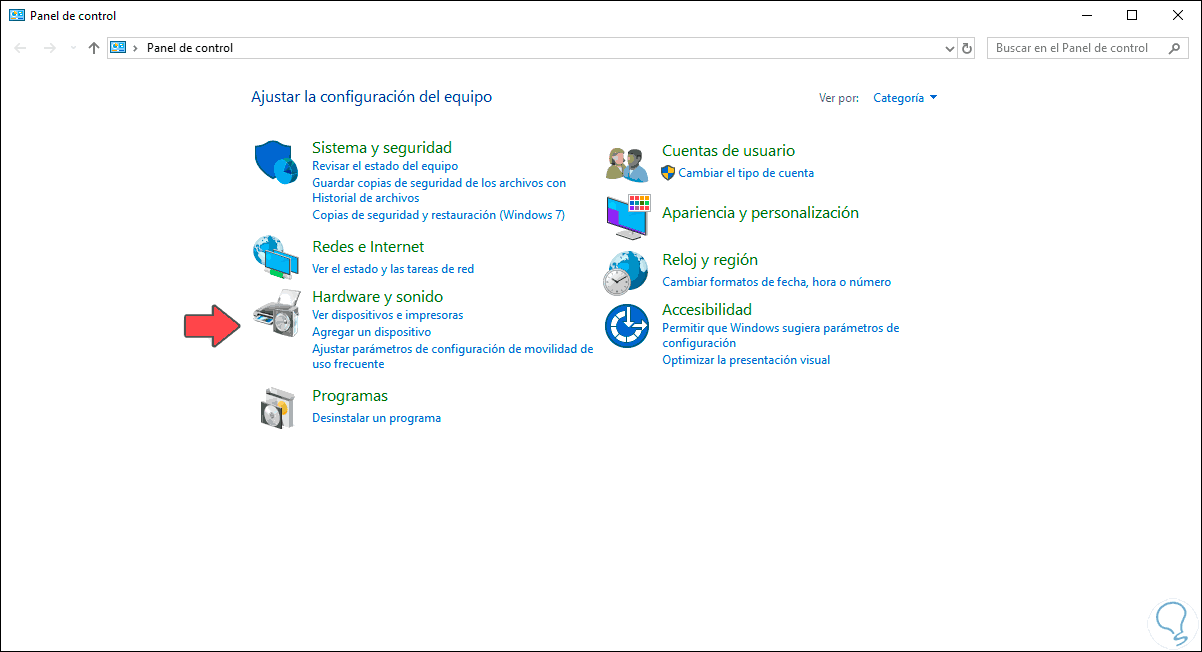Open Apariencia y personalización heading
The image size is (1202, 652).
click(x=760, y=213)
